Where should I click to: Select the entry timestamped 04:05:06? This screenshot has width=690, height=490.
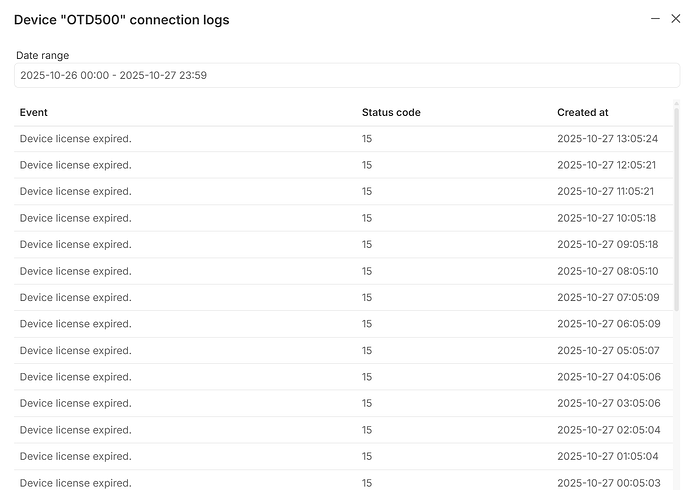pos(345,377)
